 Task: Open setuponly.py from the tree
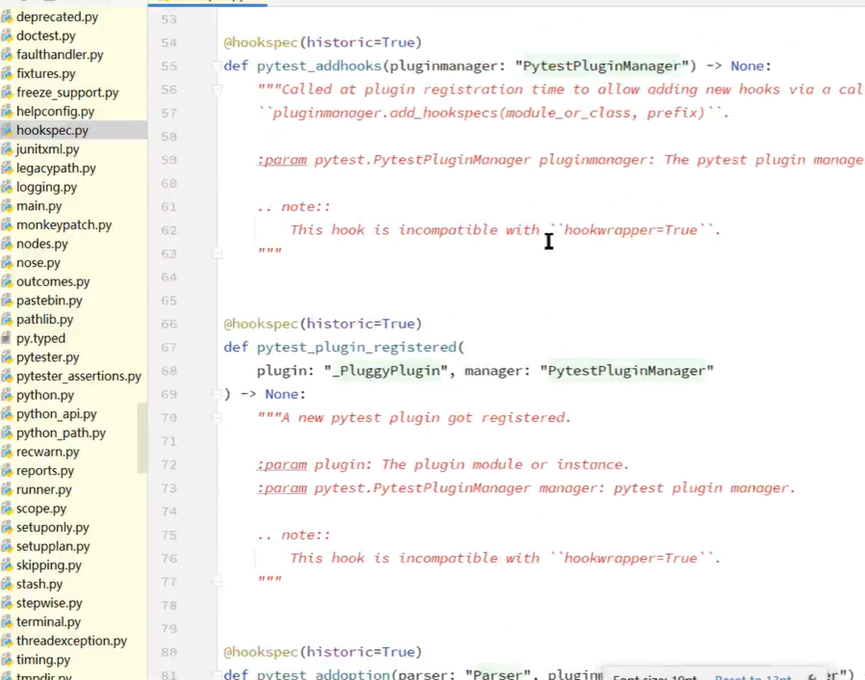(x=52, y=527)
